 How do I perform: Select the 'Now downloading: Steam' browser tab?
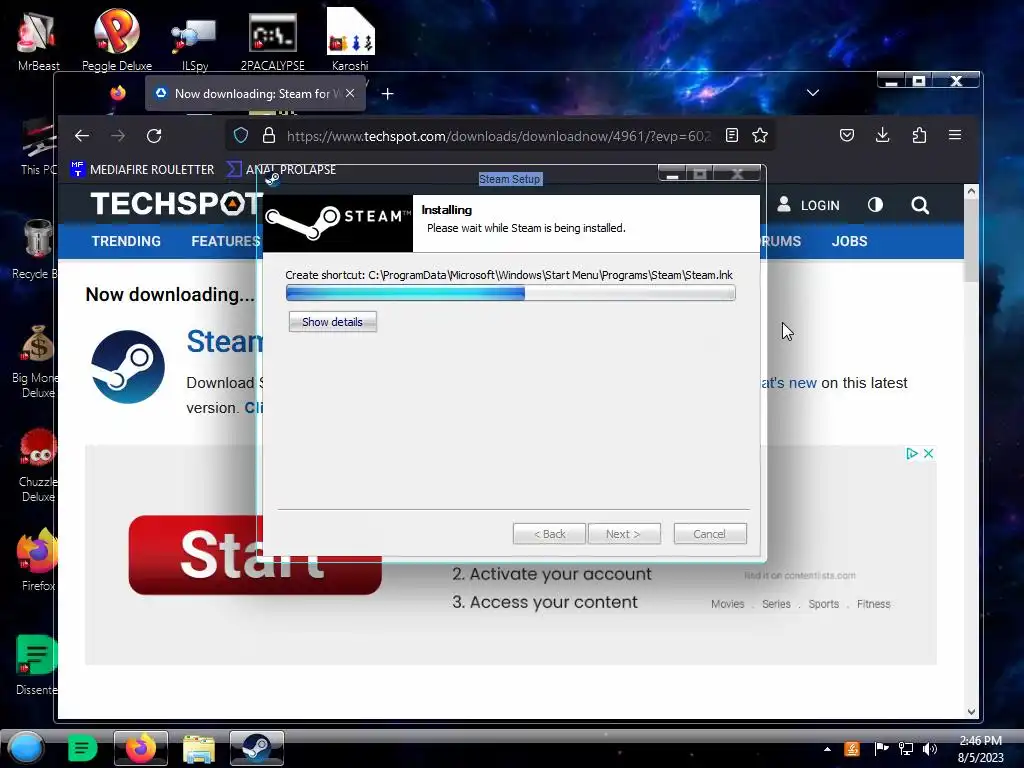point(255,93)
